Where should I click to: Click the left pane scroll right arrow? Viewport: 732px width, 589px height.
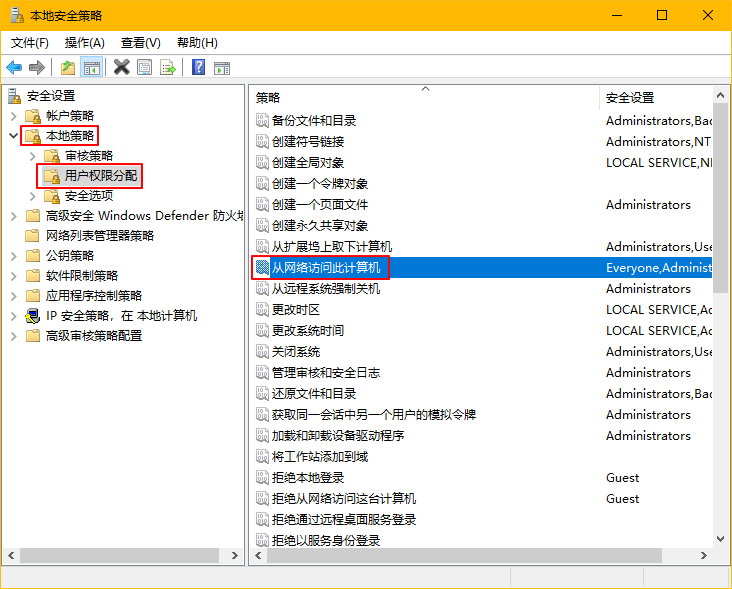234,555
